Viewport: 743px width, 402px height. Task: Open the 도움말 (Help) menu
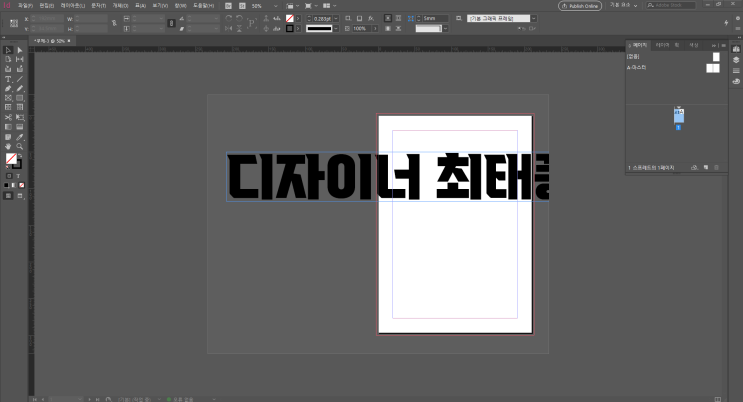coord(203,6)
